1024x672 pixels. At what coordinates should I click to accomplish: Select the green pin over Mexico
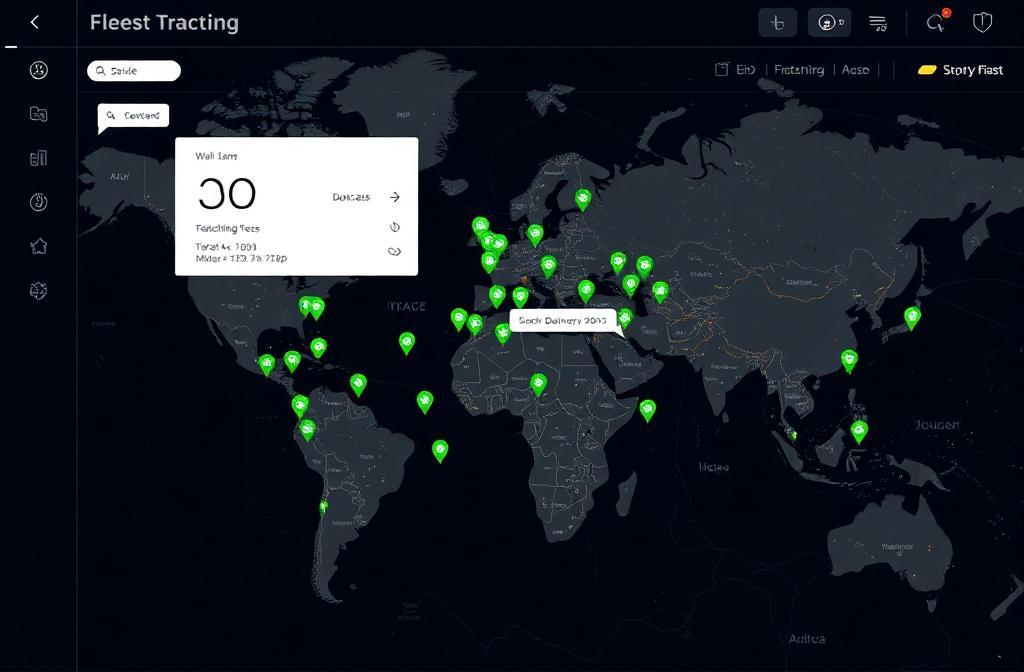pos(266,364)
